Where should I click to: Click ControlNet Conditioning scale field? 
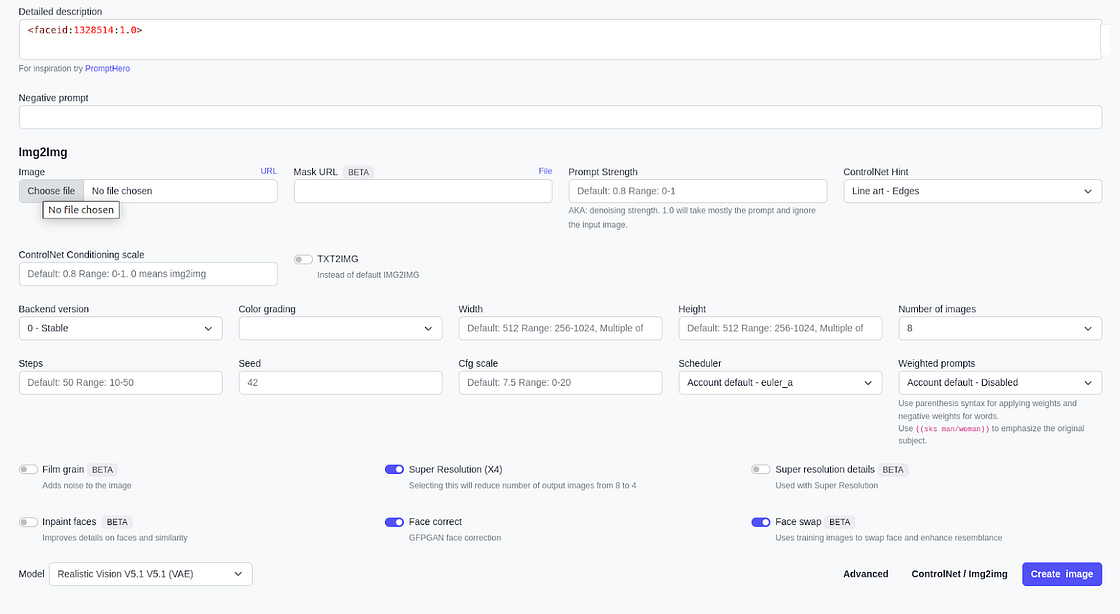(x=148, y=274)
